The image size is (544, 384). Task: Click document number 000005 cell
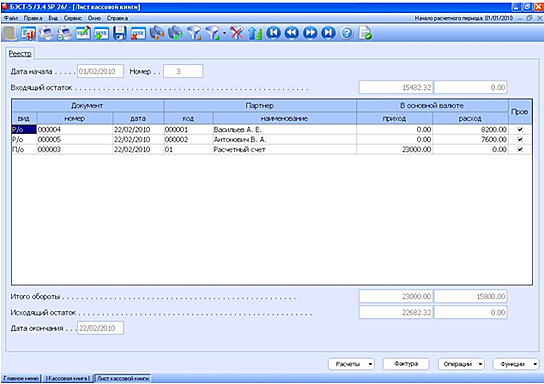[75, 139]
